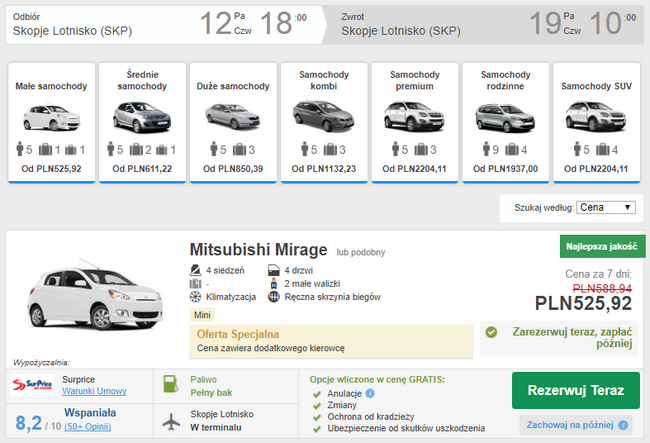Select the Małe samochody category card
The width and height of the screenshot is (650, 443).
(x=51, y=123)
